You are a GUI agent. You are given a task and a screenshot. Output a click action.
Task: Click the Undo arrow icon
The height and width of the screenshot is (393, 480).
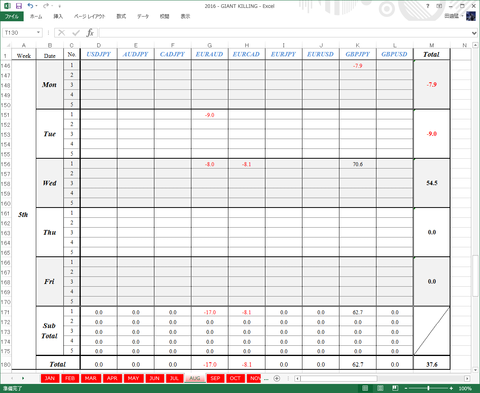[30, 6]
